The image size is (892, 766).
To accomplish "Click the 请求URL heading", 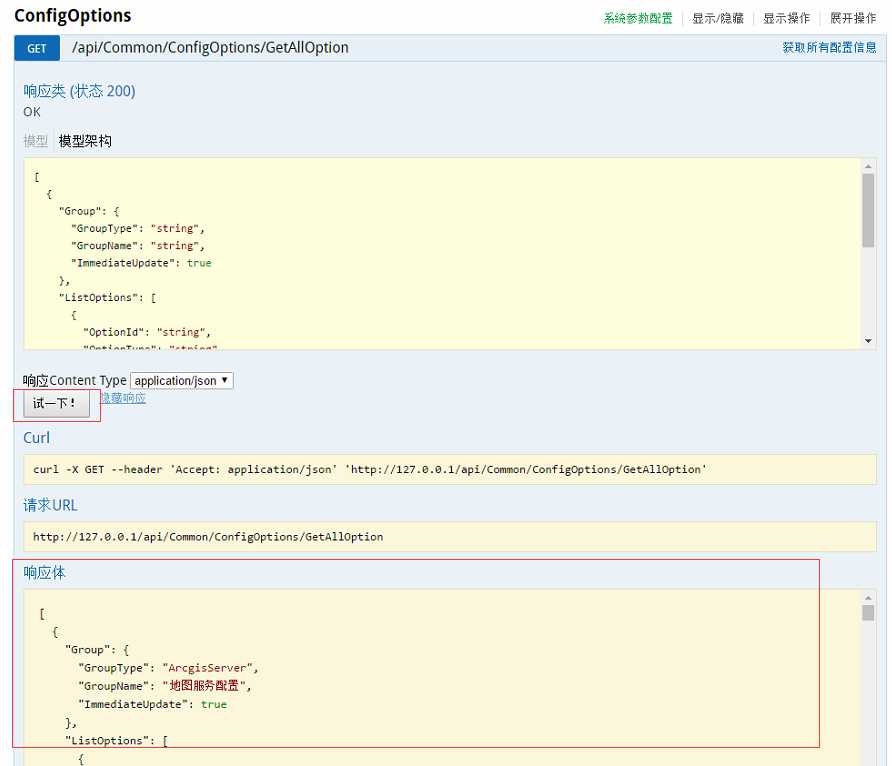I will (x=50, y=505).
